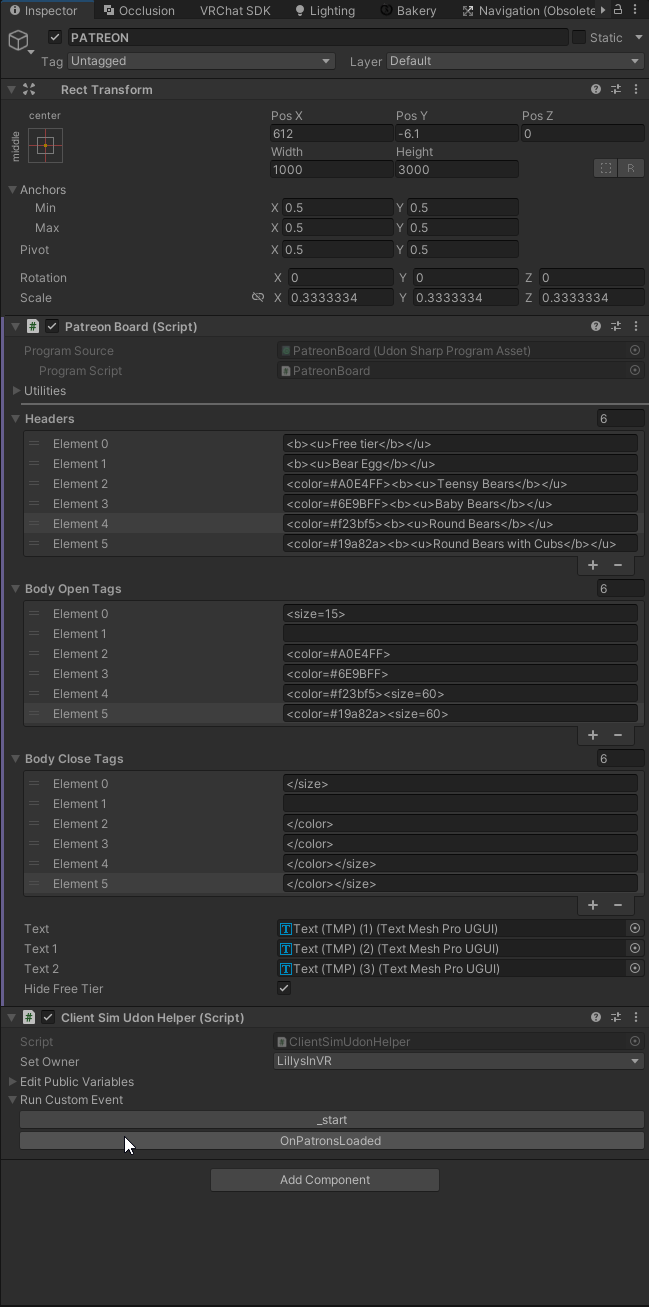Toggle the Rect Transform blueprint mode button

[x=605, y=168]
